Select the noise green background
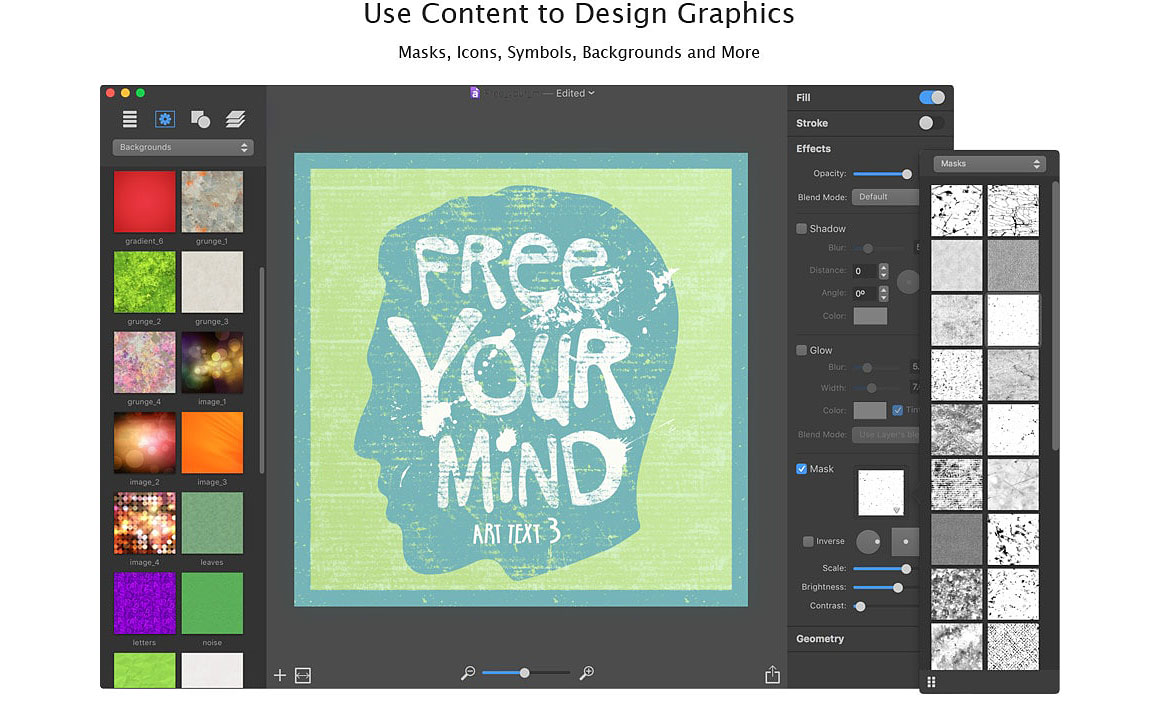The width and height of the screenshot is (1160, 720). 212,603
